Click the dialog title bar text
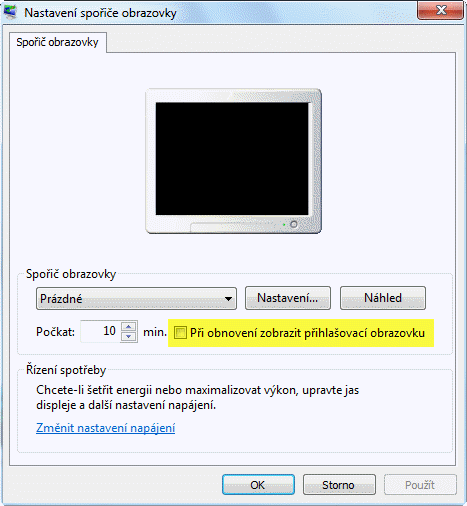 point(100,13)
